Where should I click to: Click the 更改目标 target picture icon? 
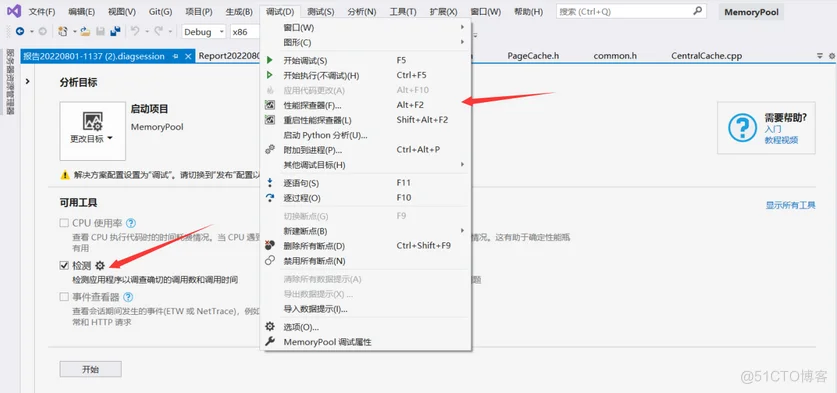click(x=92, y=122)
